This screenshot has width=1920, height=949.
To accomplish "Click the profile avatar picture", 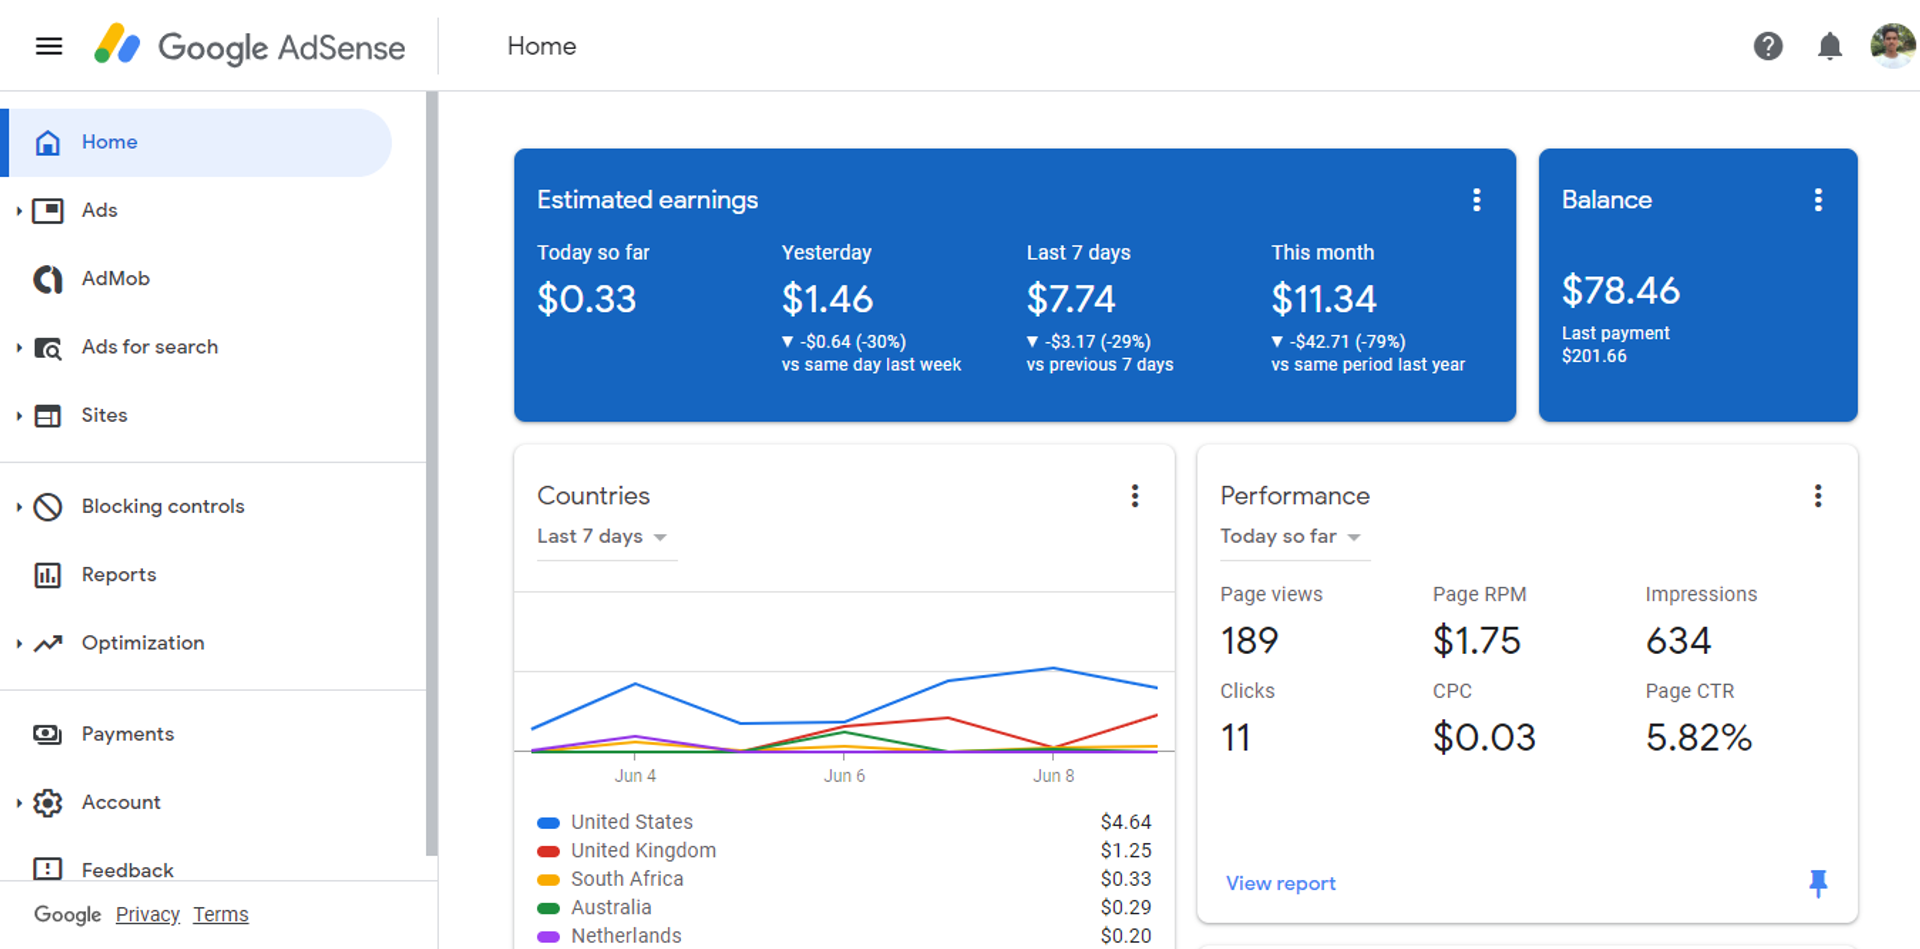I will tap(1892, 46).
